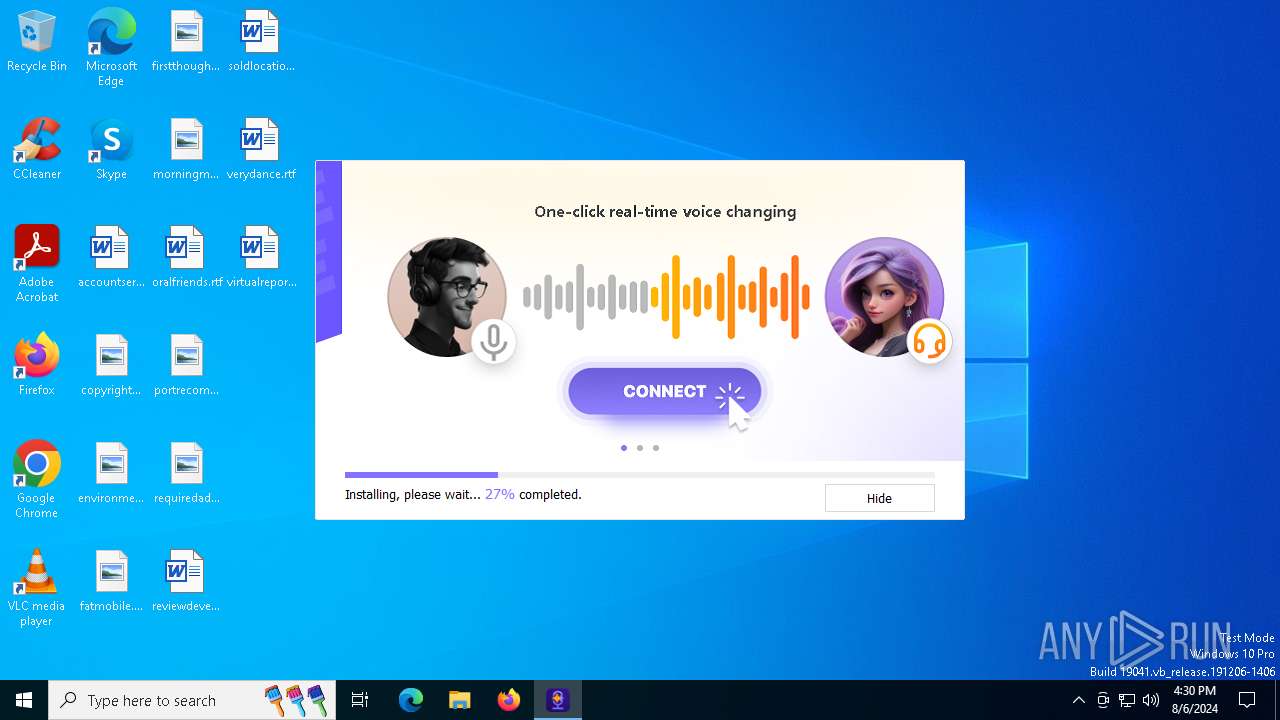Open File Explorer from the taskbar
The image size is (1280, 720).
460,700
